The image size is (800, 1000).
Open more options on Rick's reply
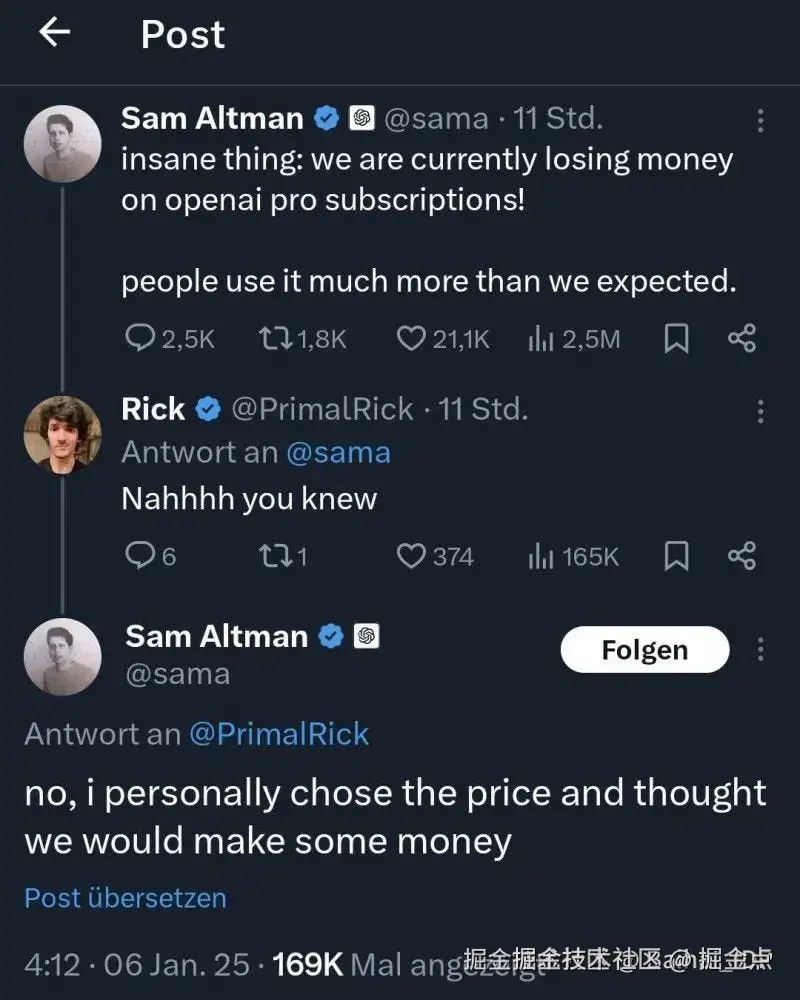[x=760, y=410]
